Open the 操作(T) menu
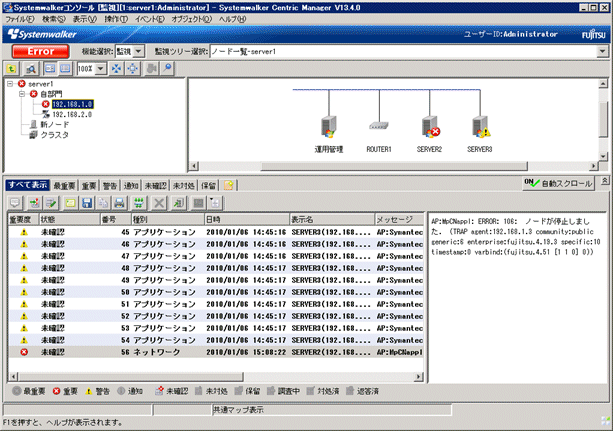 click(x=116, y=19)
